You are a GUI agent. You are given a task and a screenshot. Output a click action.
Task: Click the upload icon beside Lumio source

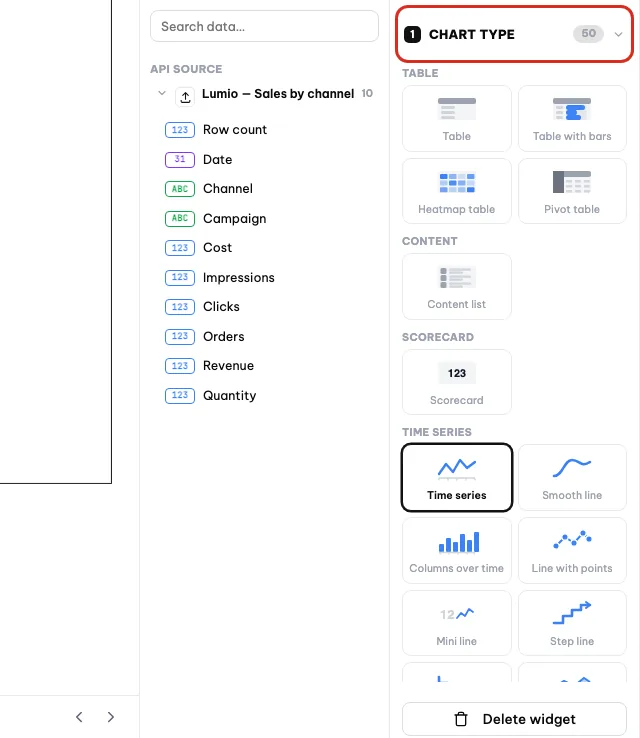(x=185, y=97)
